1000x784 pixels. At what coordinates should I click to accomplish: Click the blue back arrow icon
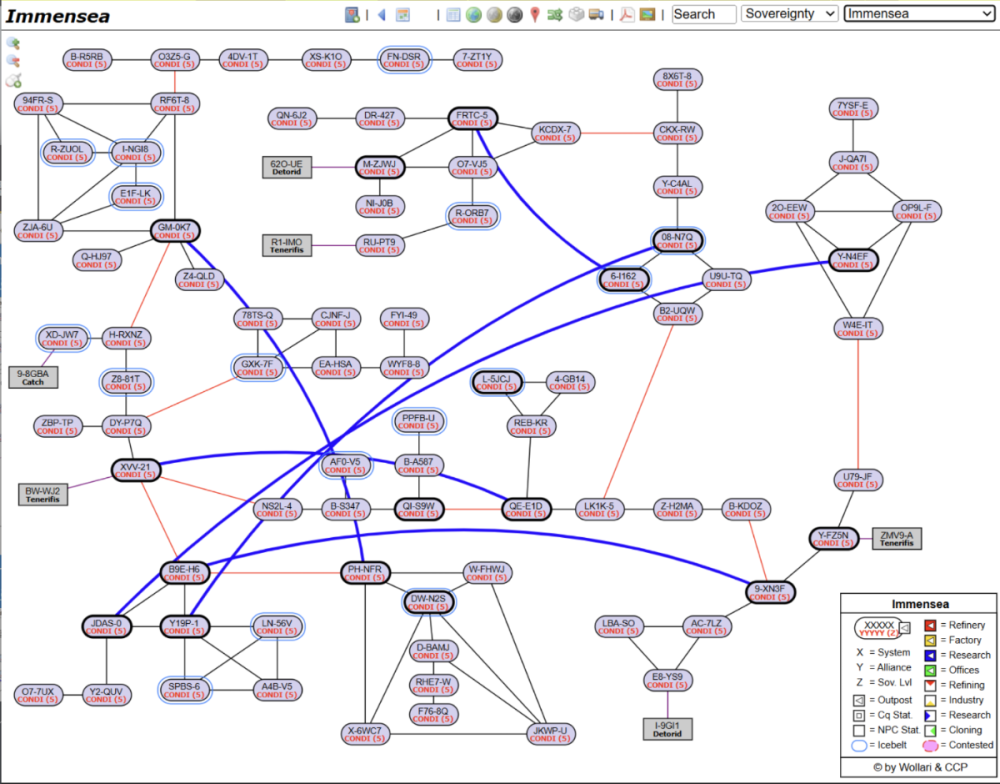pyautogui.click(x=380, y=14)
